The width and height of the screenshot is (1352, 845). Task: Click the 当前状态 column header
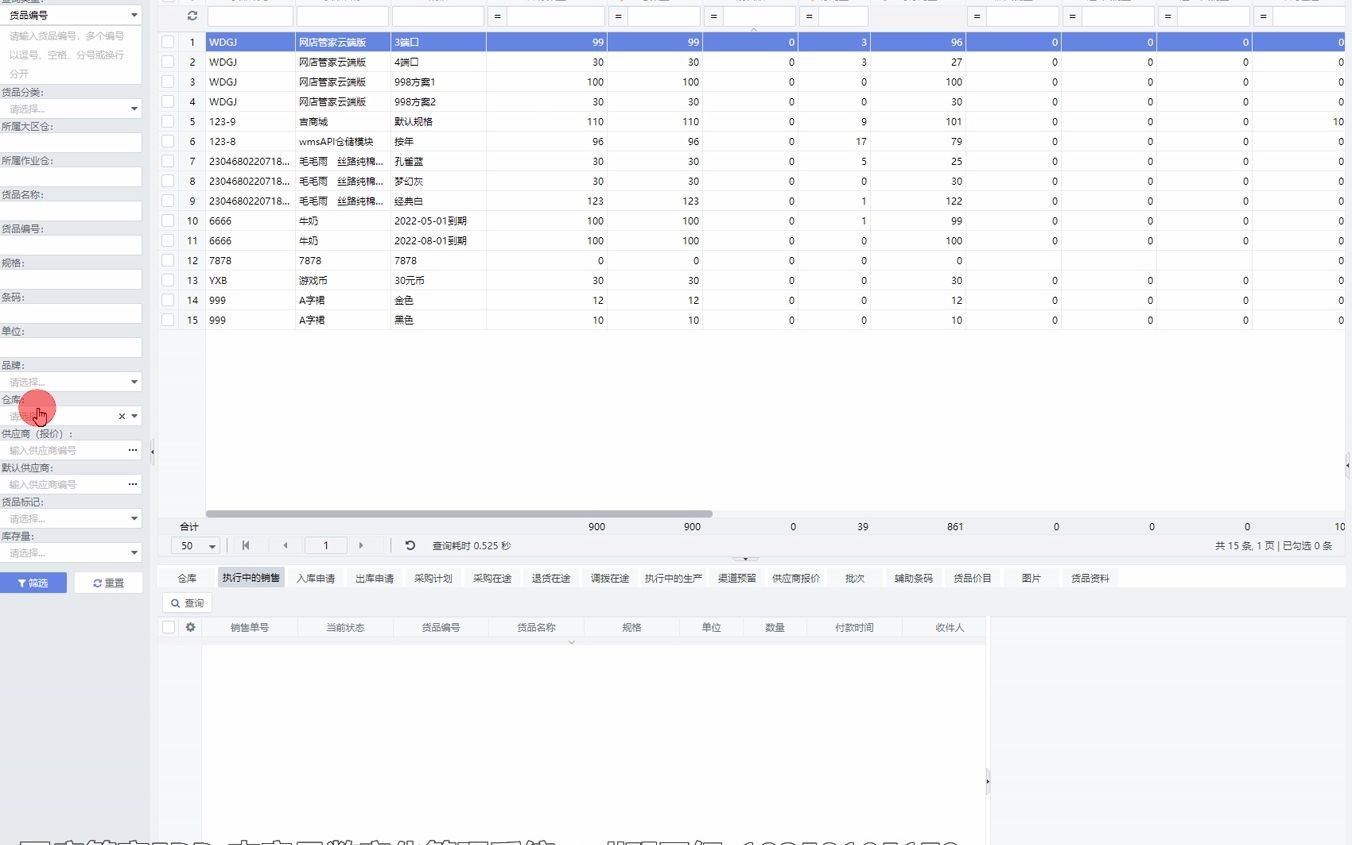(345, 627)
